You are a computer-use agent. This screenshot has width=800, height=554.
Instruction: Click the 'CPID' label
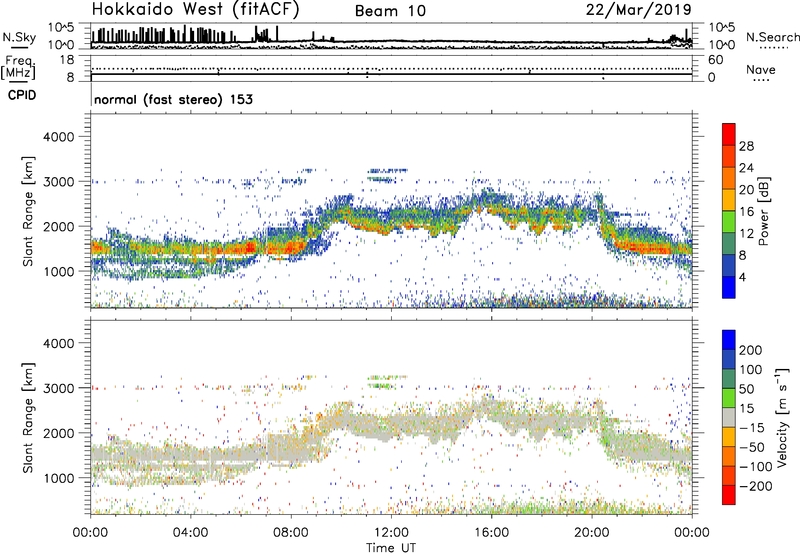(x=22, y=95)
